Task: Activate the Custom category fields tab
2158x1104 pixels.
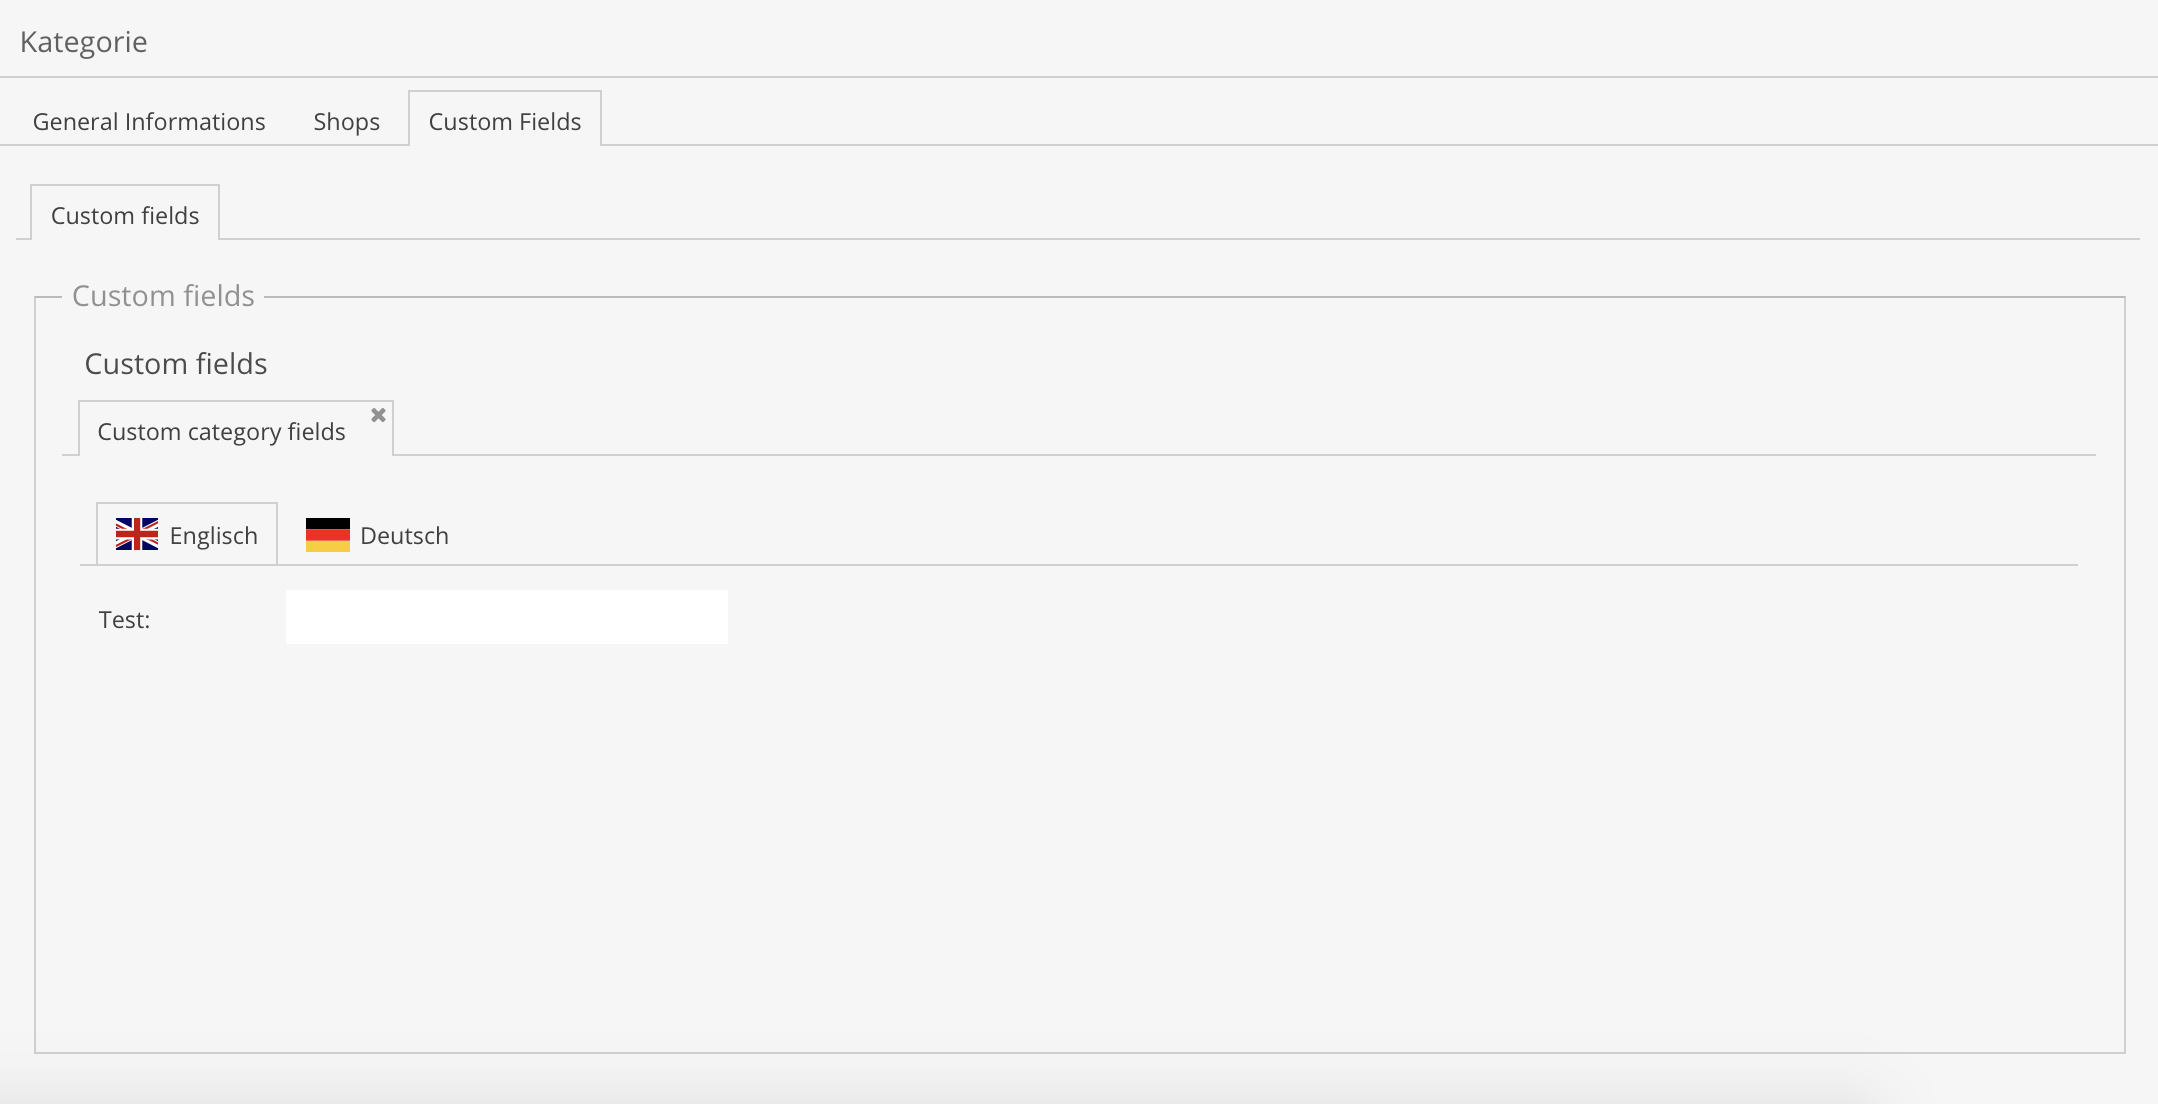Action: click(x=221, y=432)
